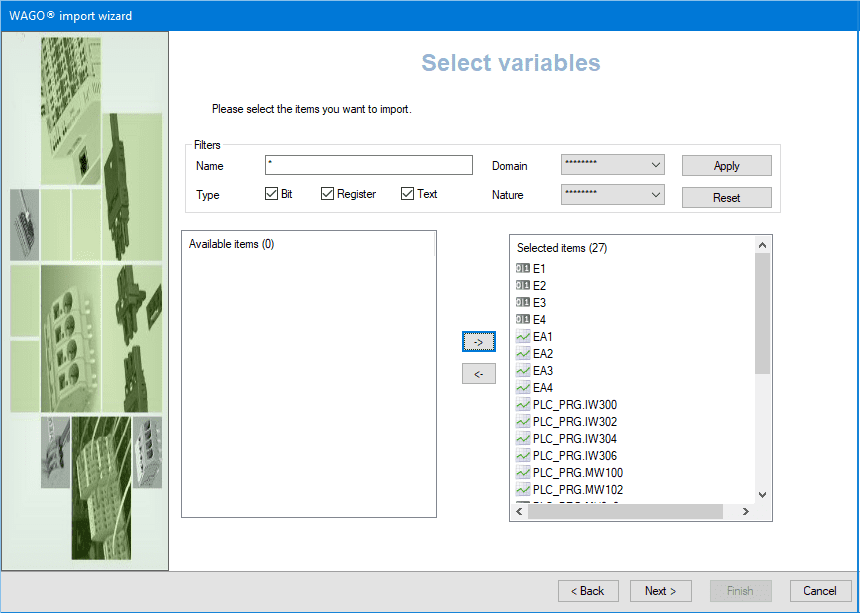Click the bit icon beside E3
The width and height of the screenshot is (860, 613).
pos(523,303)
